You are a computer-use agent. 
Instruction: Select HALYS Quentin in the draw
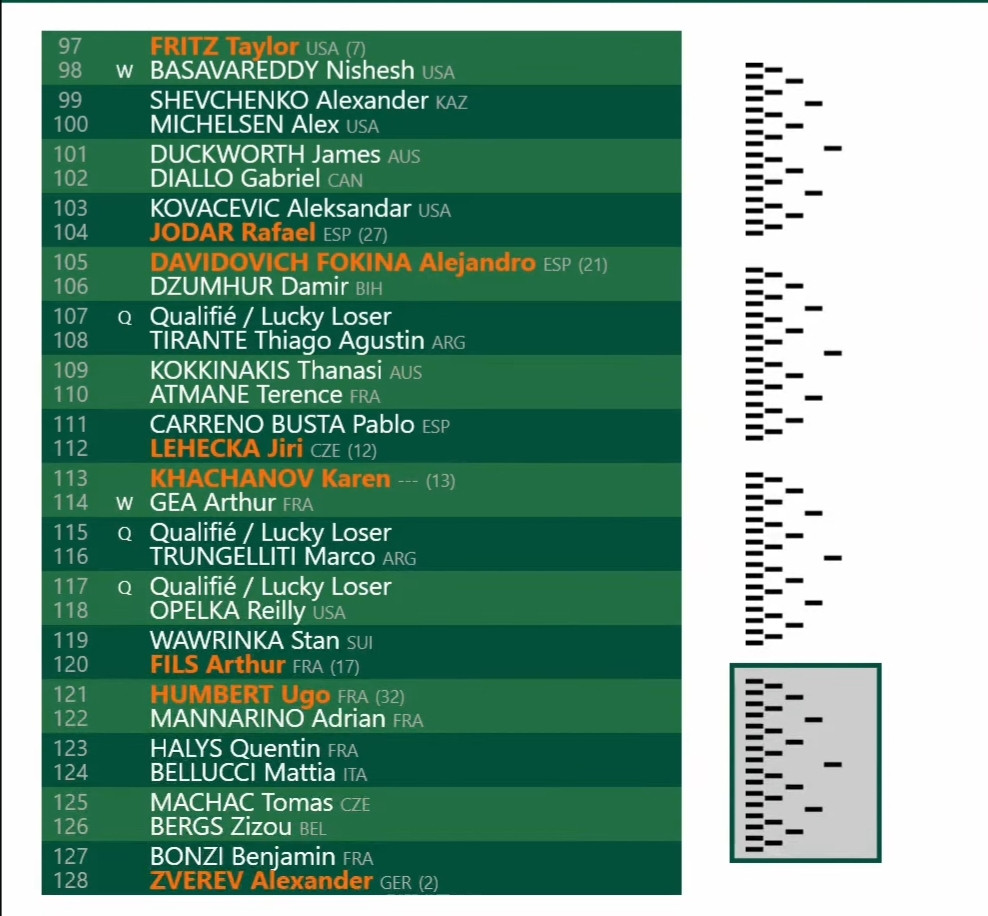coord(235,749)
